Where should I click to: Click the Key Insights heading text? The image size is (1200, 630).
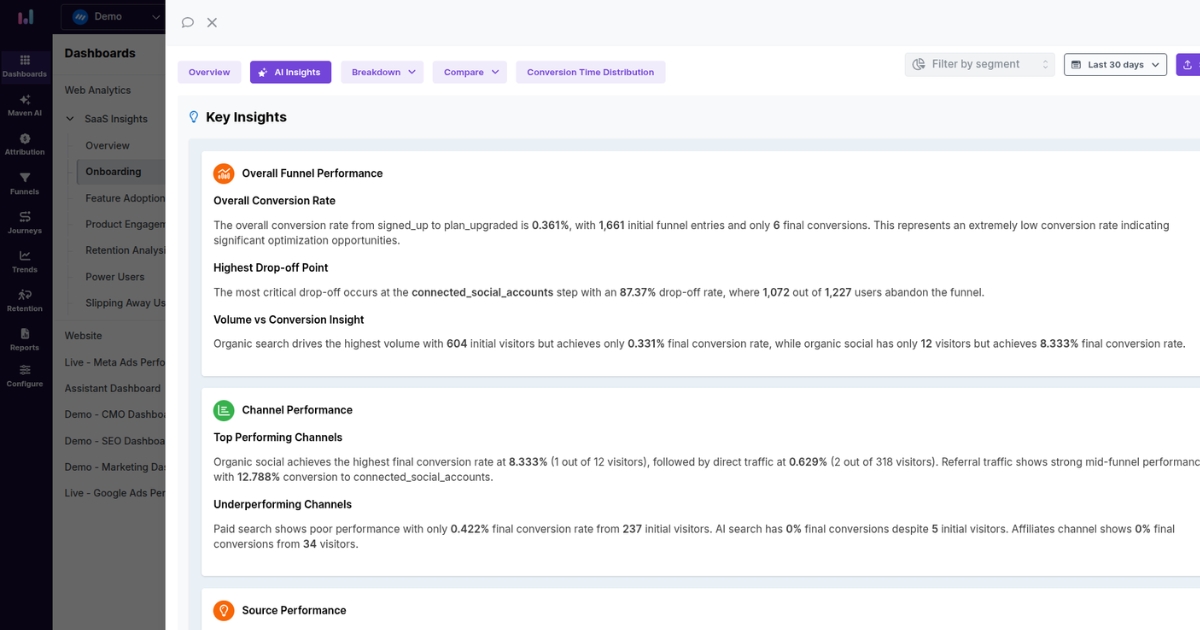coord(246,117)
